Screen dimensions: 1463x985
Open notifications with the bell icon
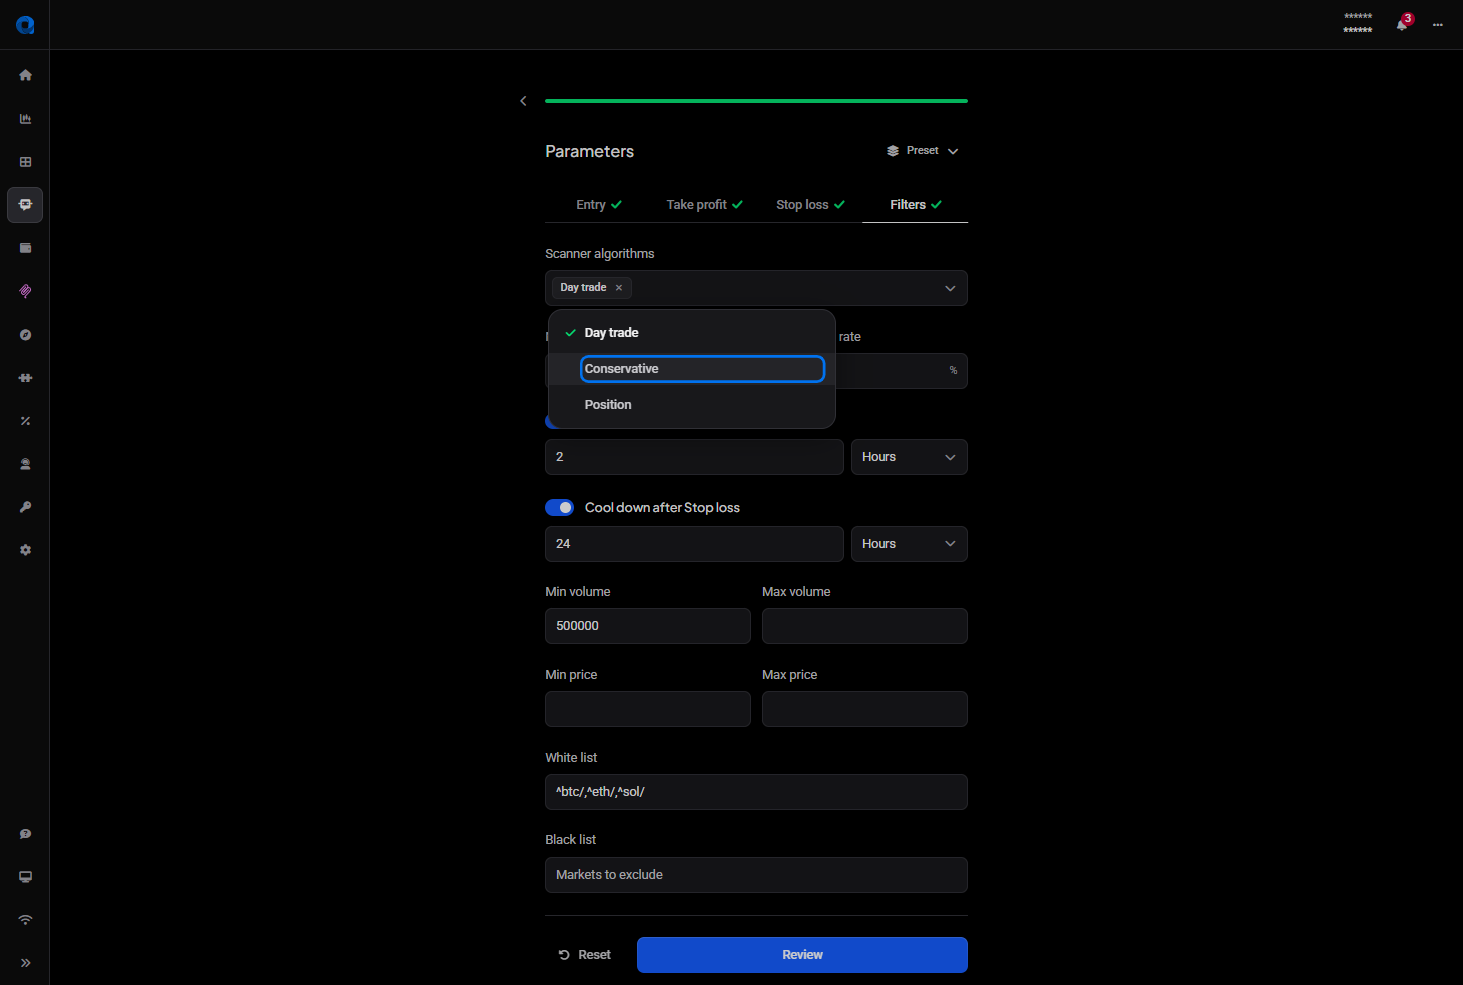coord(1402,24)
